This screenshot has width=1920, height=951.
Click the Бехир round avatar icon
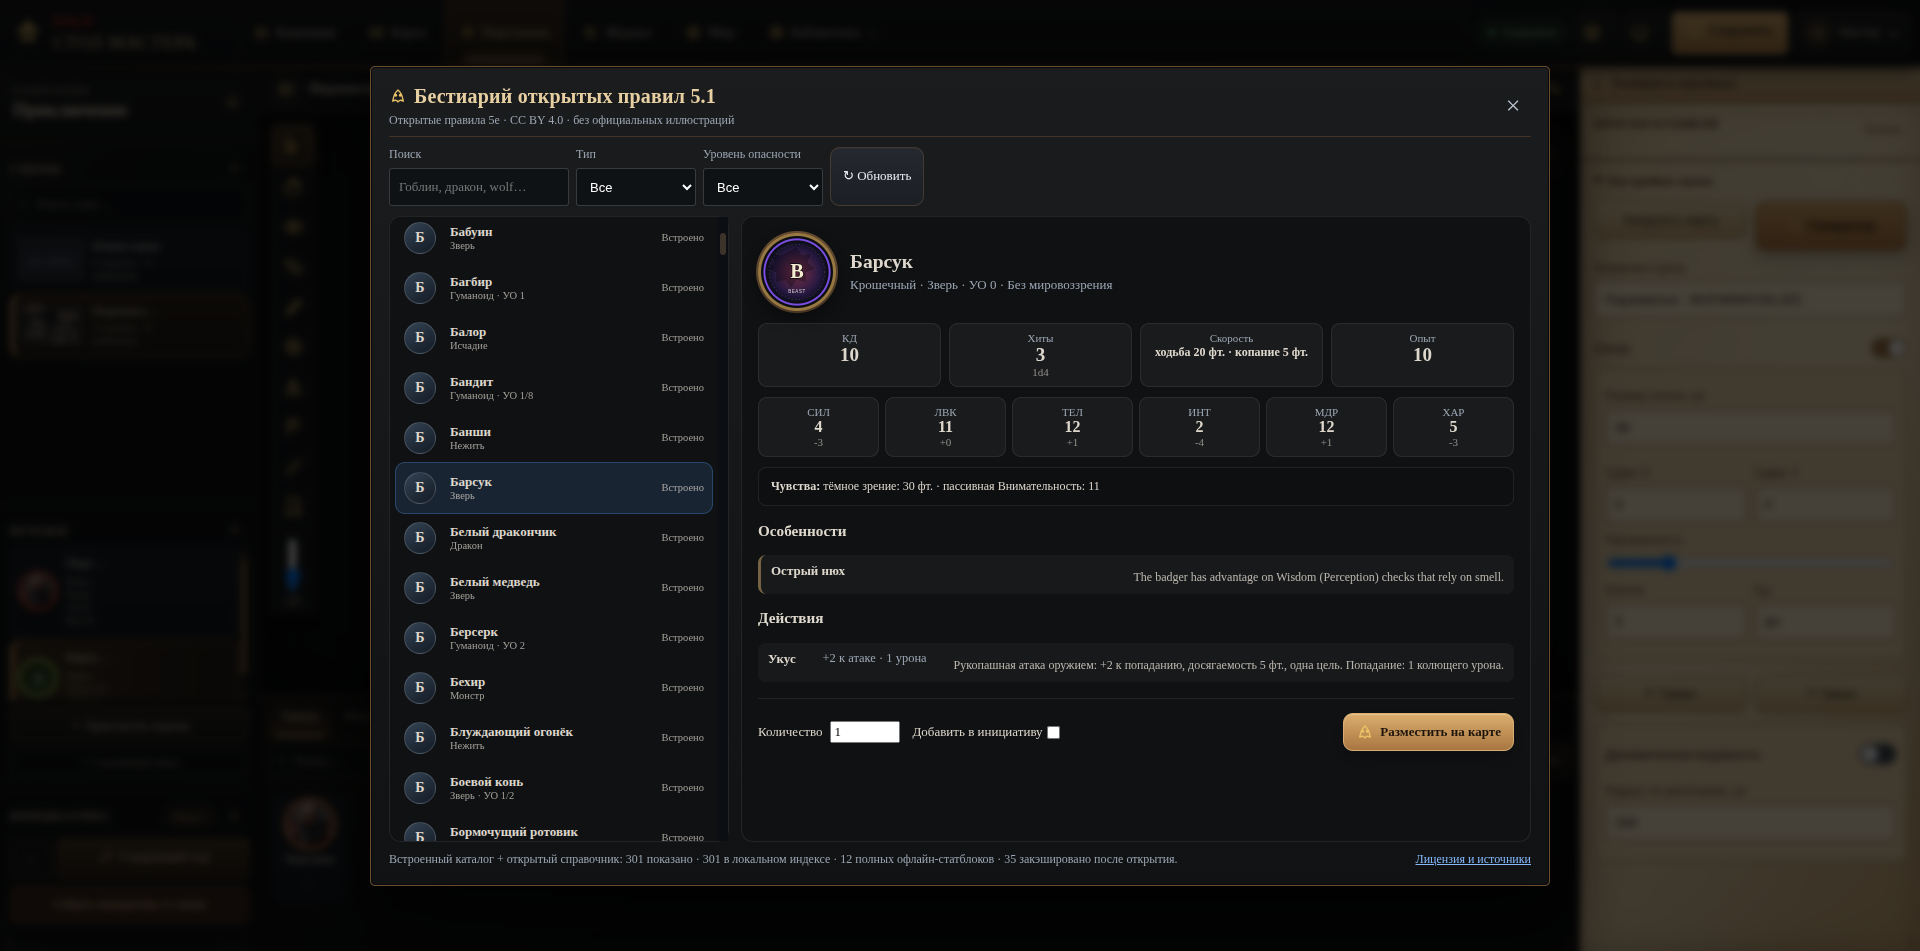420,688
